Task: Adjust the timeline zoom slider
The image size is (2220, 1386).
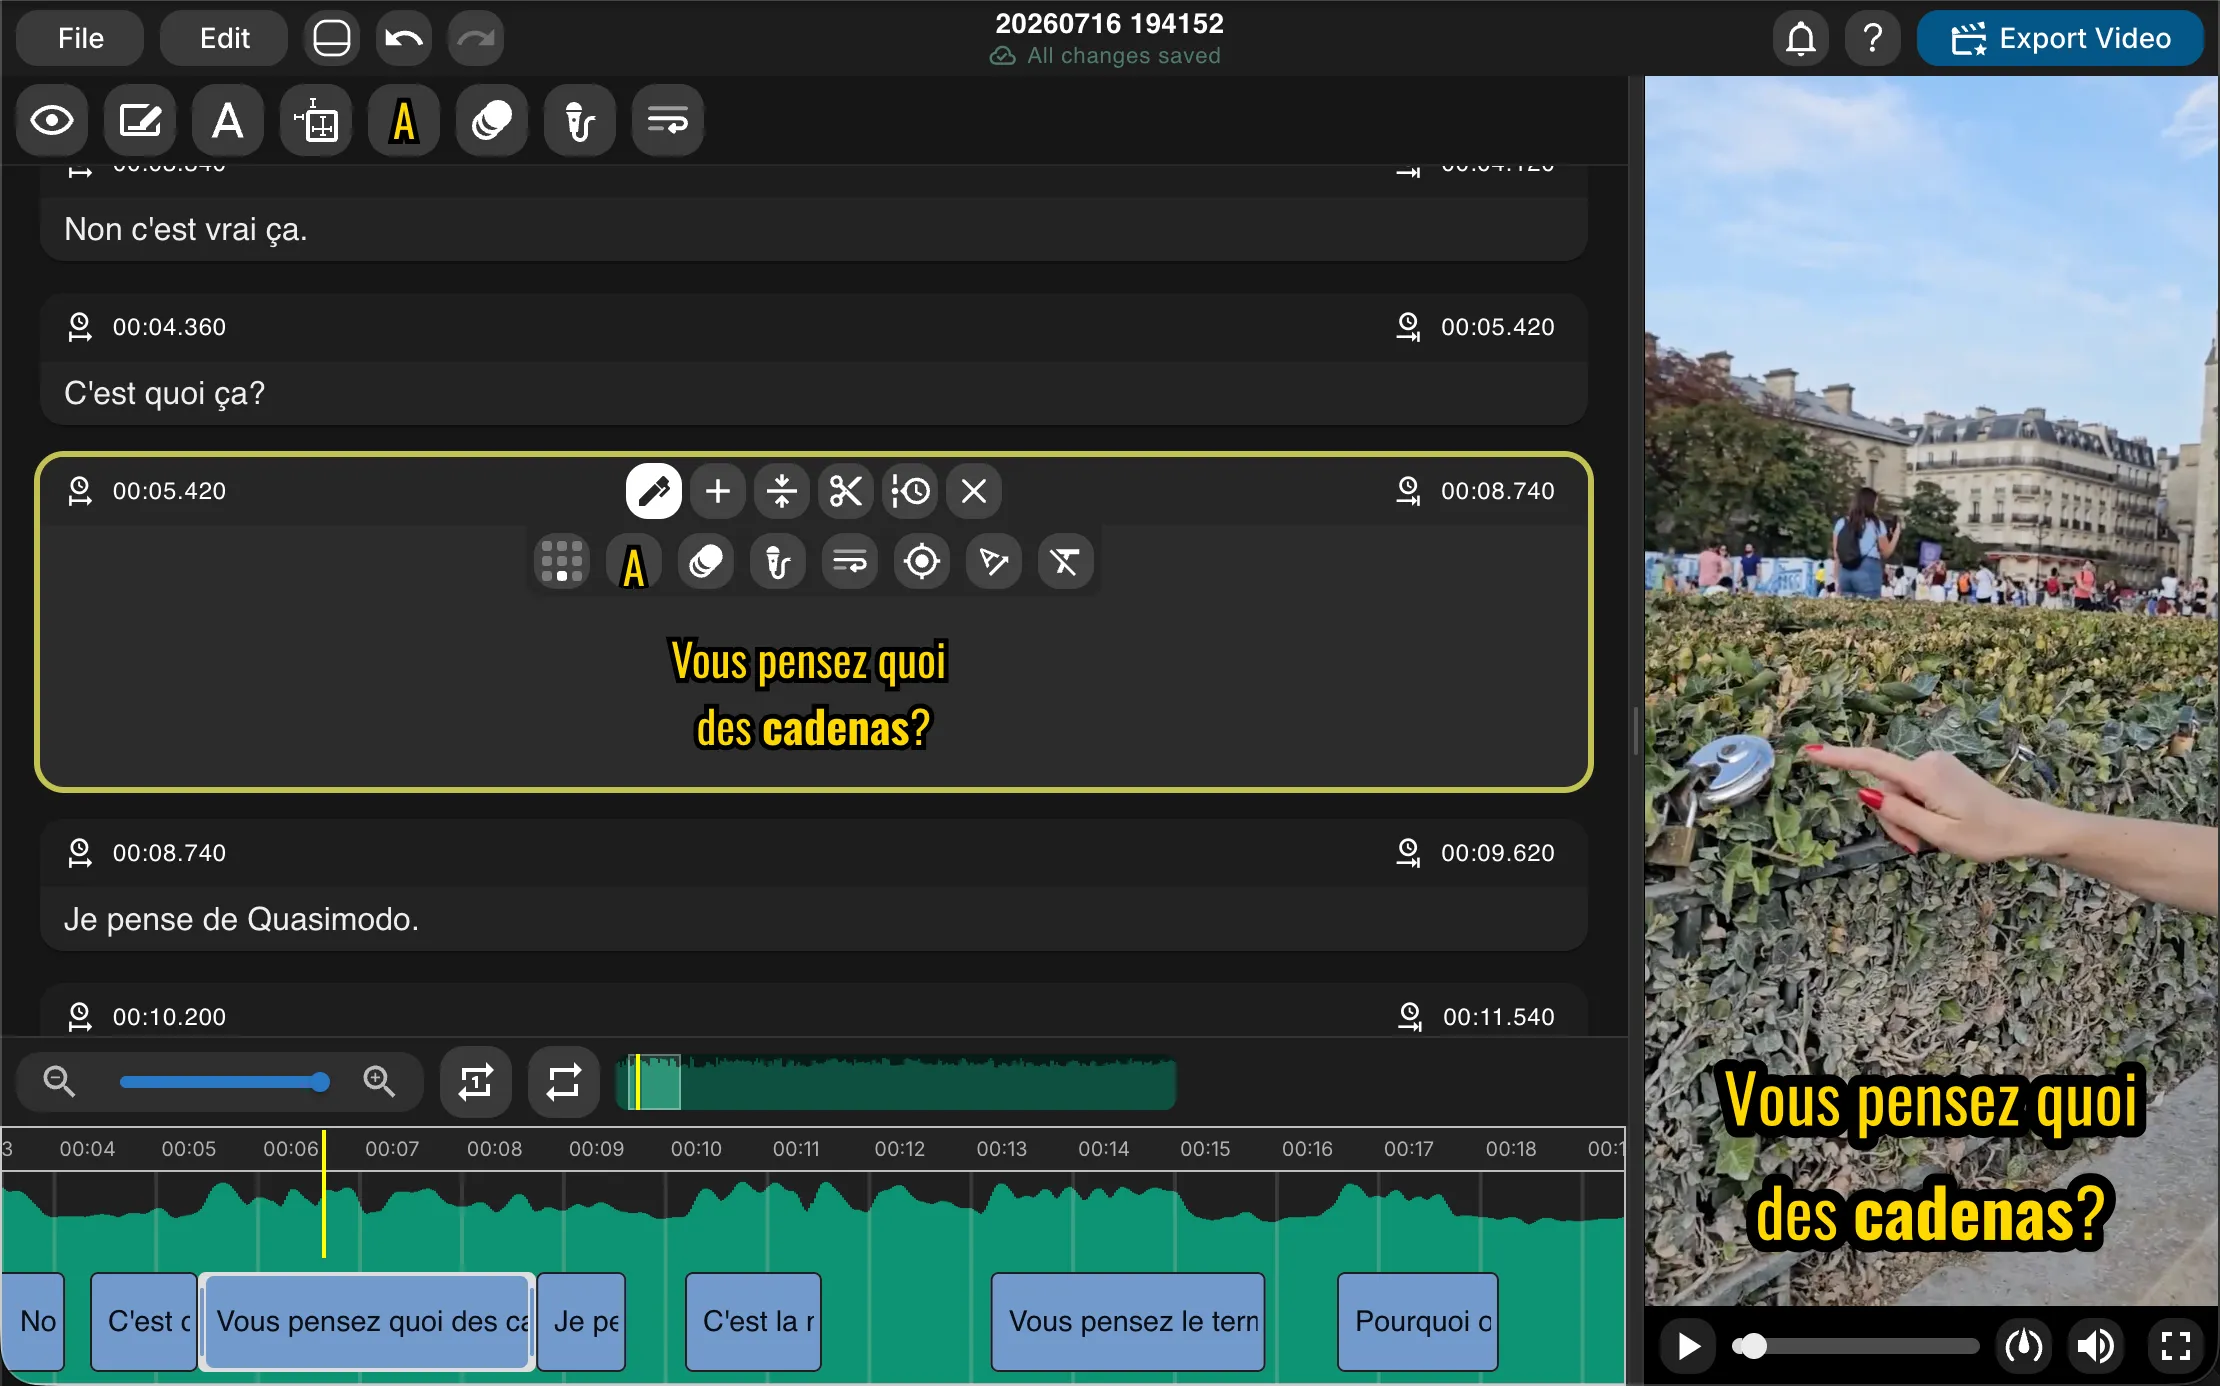Action: pos(224,1082)
